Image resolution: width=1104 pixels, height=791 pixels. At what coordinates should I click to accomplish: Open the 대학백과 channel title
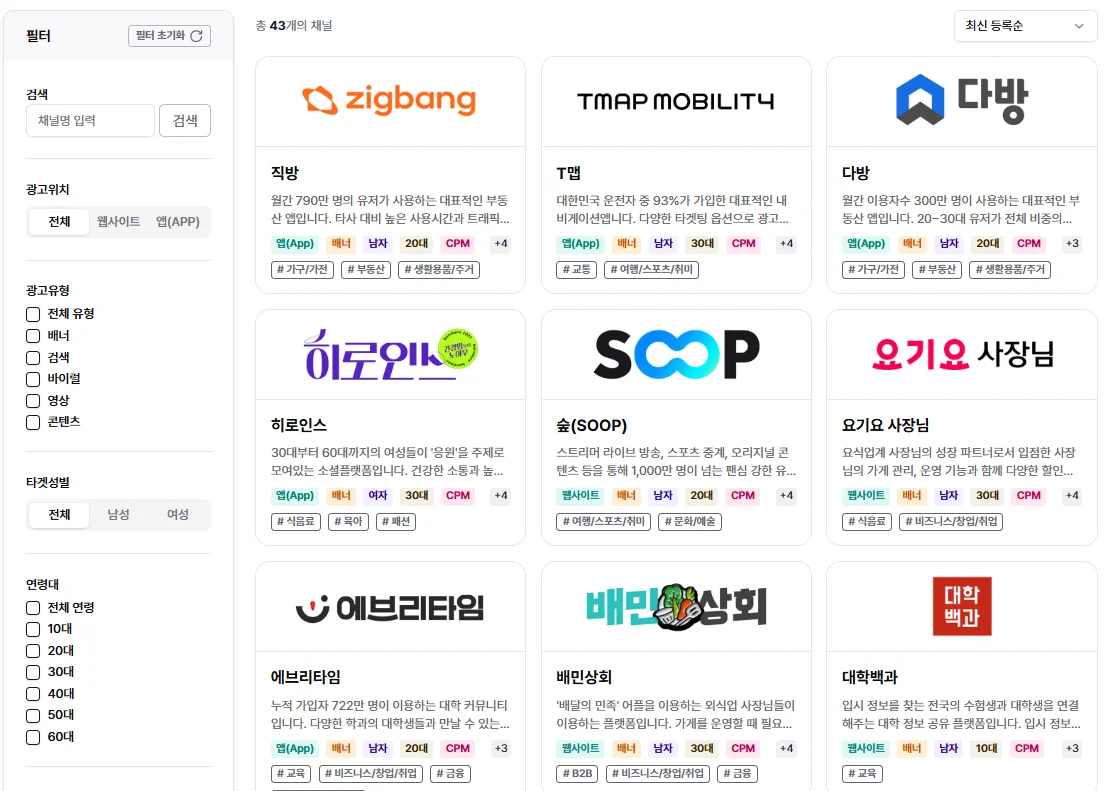870,678
